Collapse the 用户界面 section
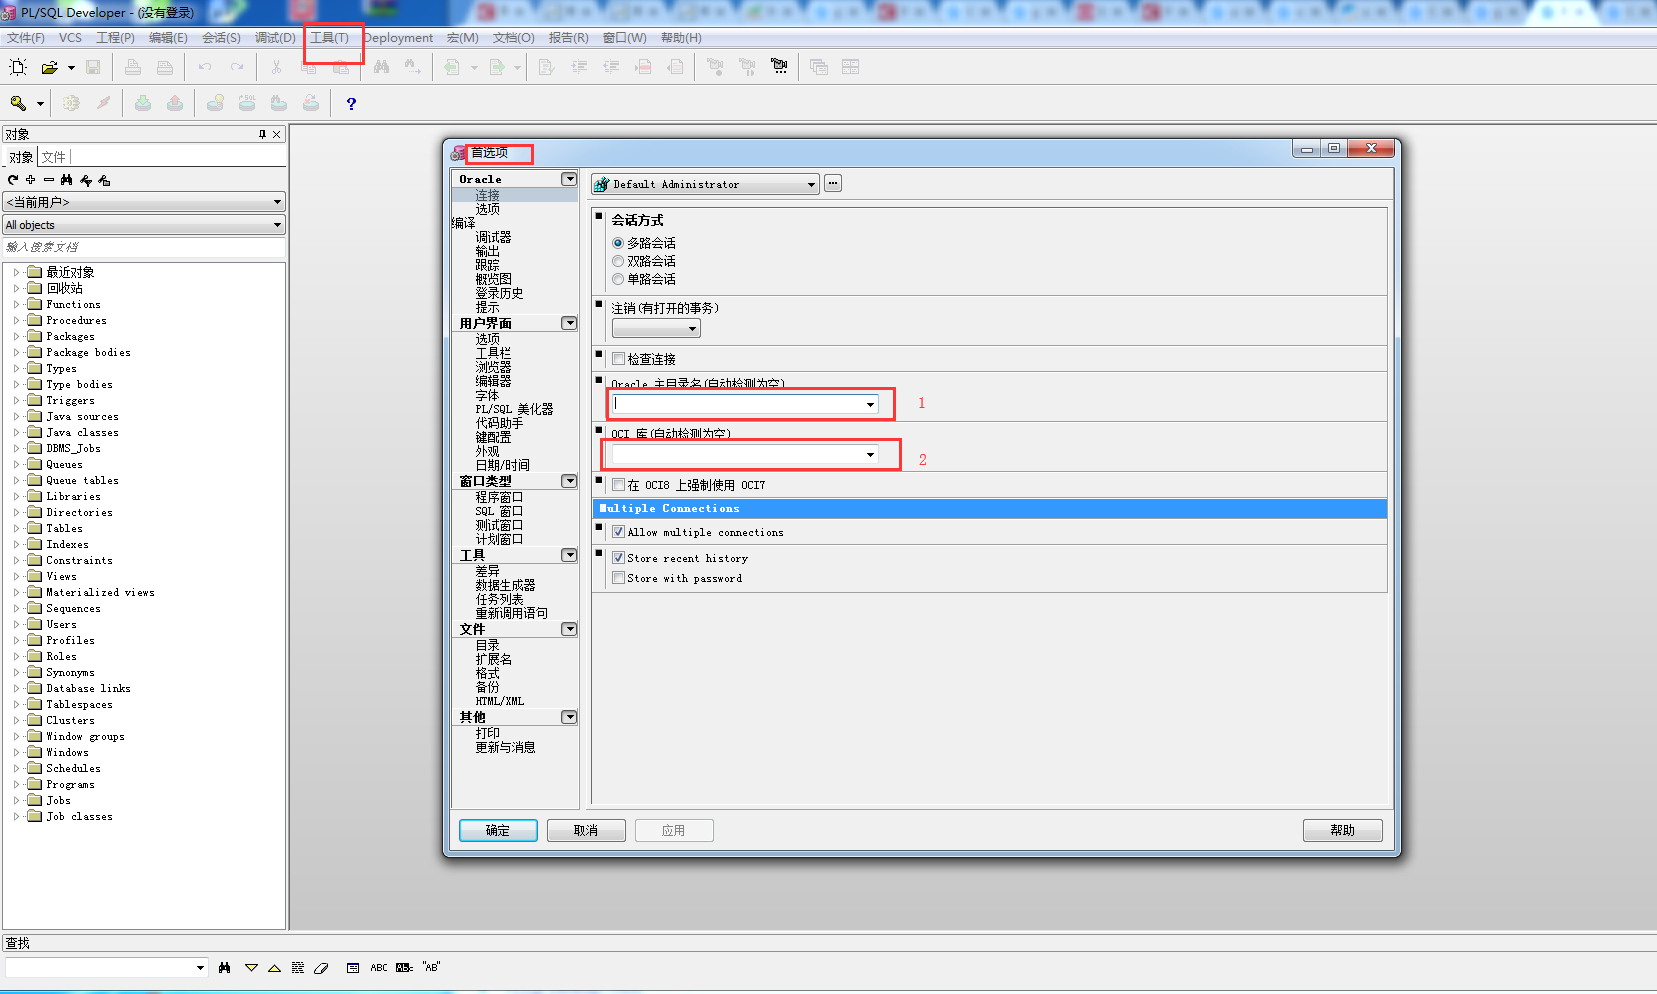Viewport: 1657px width, 994px height. click(x=569, y=323)
